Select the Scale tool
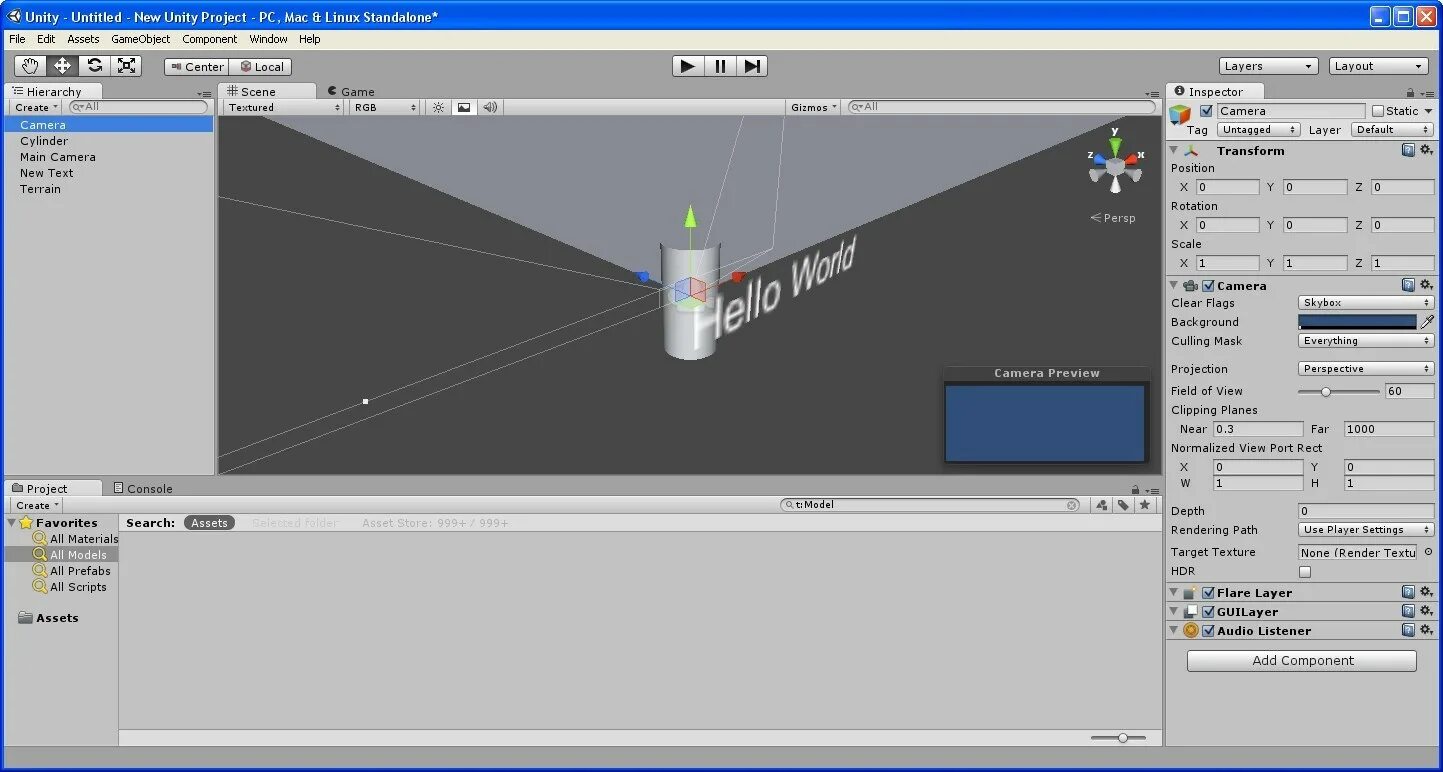 coord(126,66)
